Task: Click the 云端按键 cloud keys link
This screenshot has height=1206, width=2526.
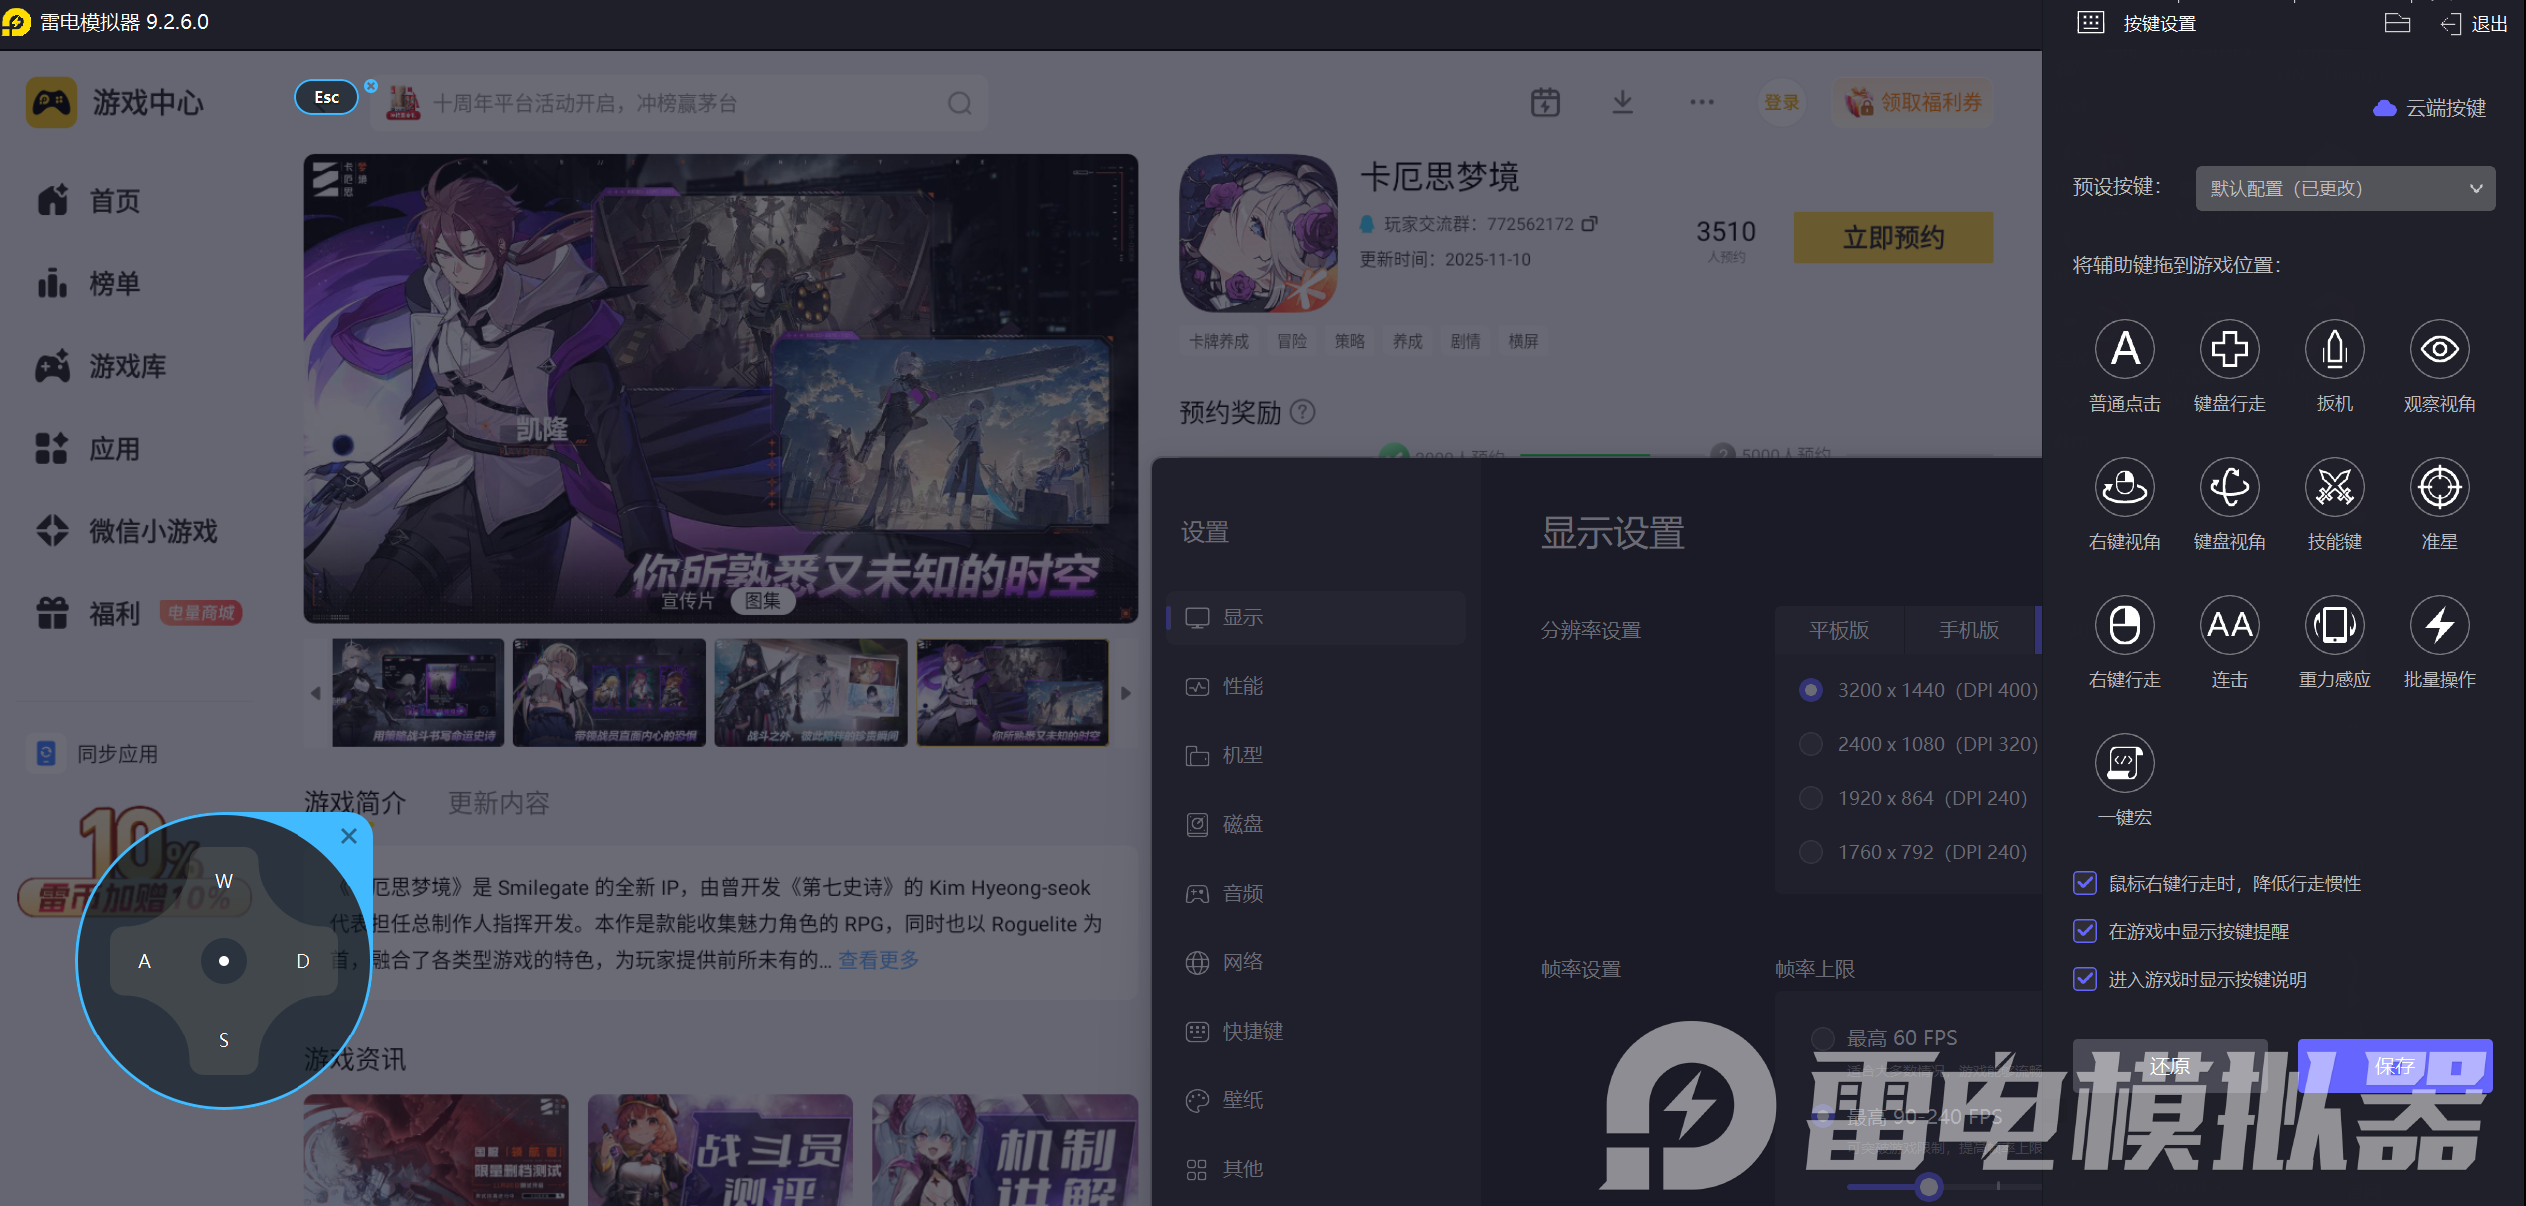Action: 2431,108
